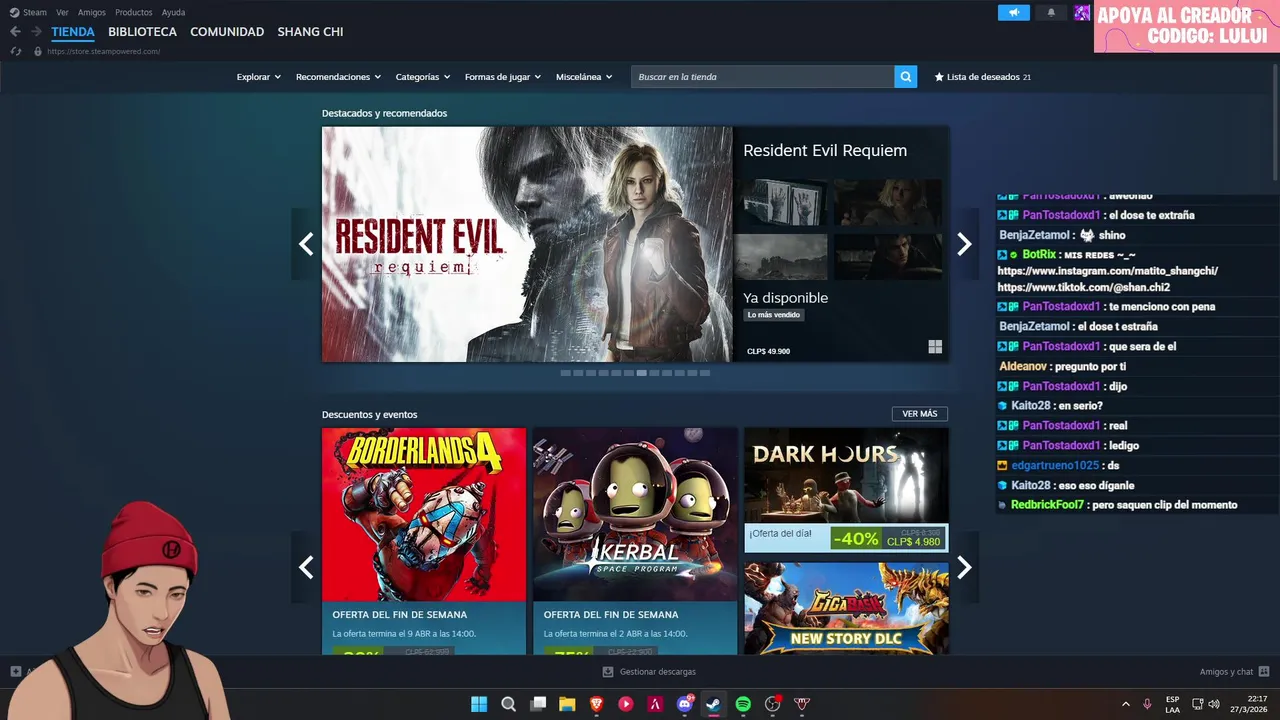Open the volume icon in system tray
Image resolution: width=1280 pixels, height=720 pixels.
point(1214,704)
